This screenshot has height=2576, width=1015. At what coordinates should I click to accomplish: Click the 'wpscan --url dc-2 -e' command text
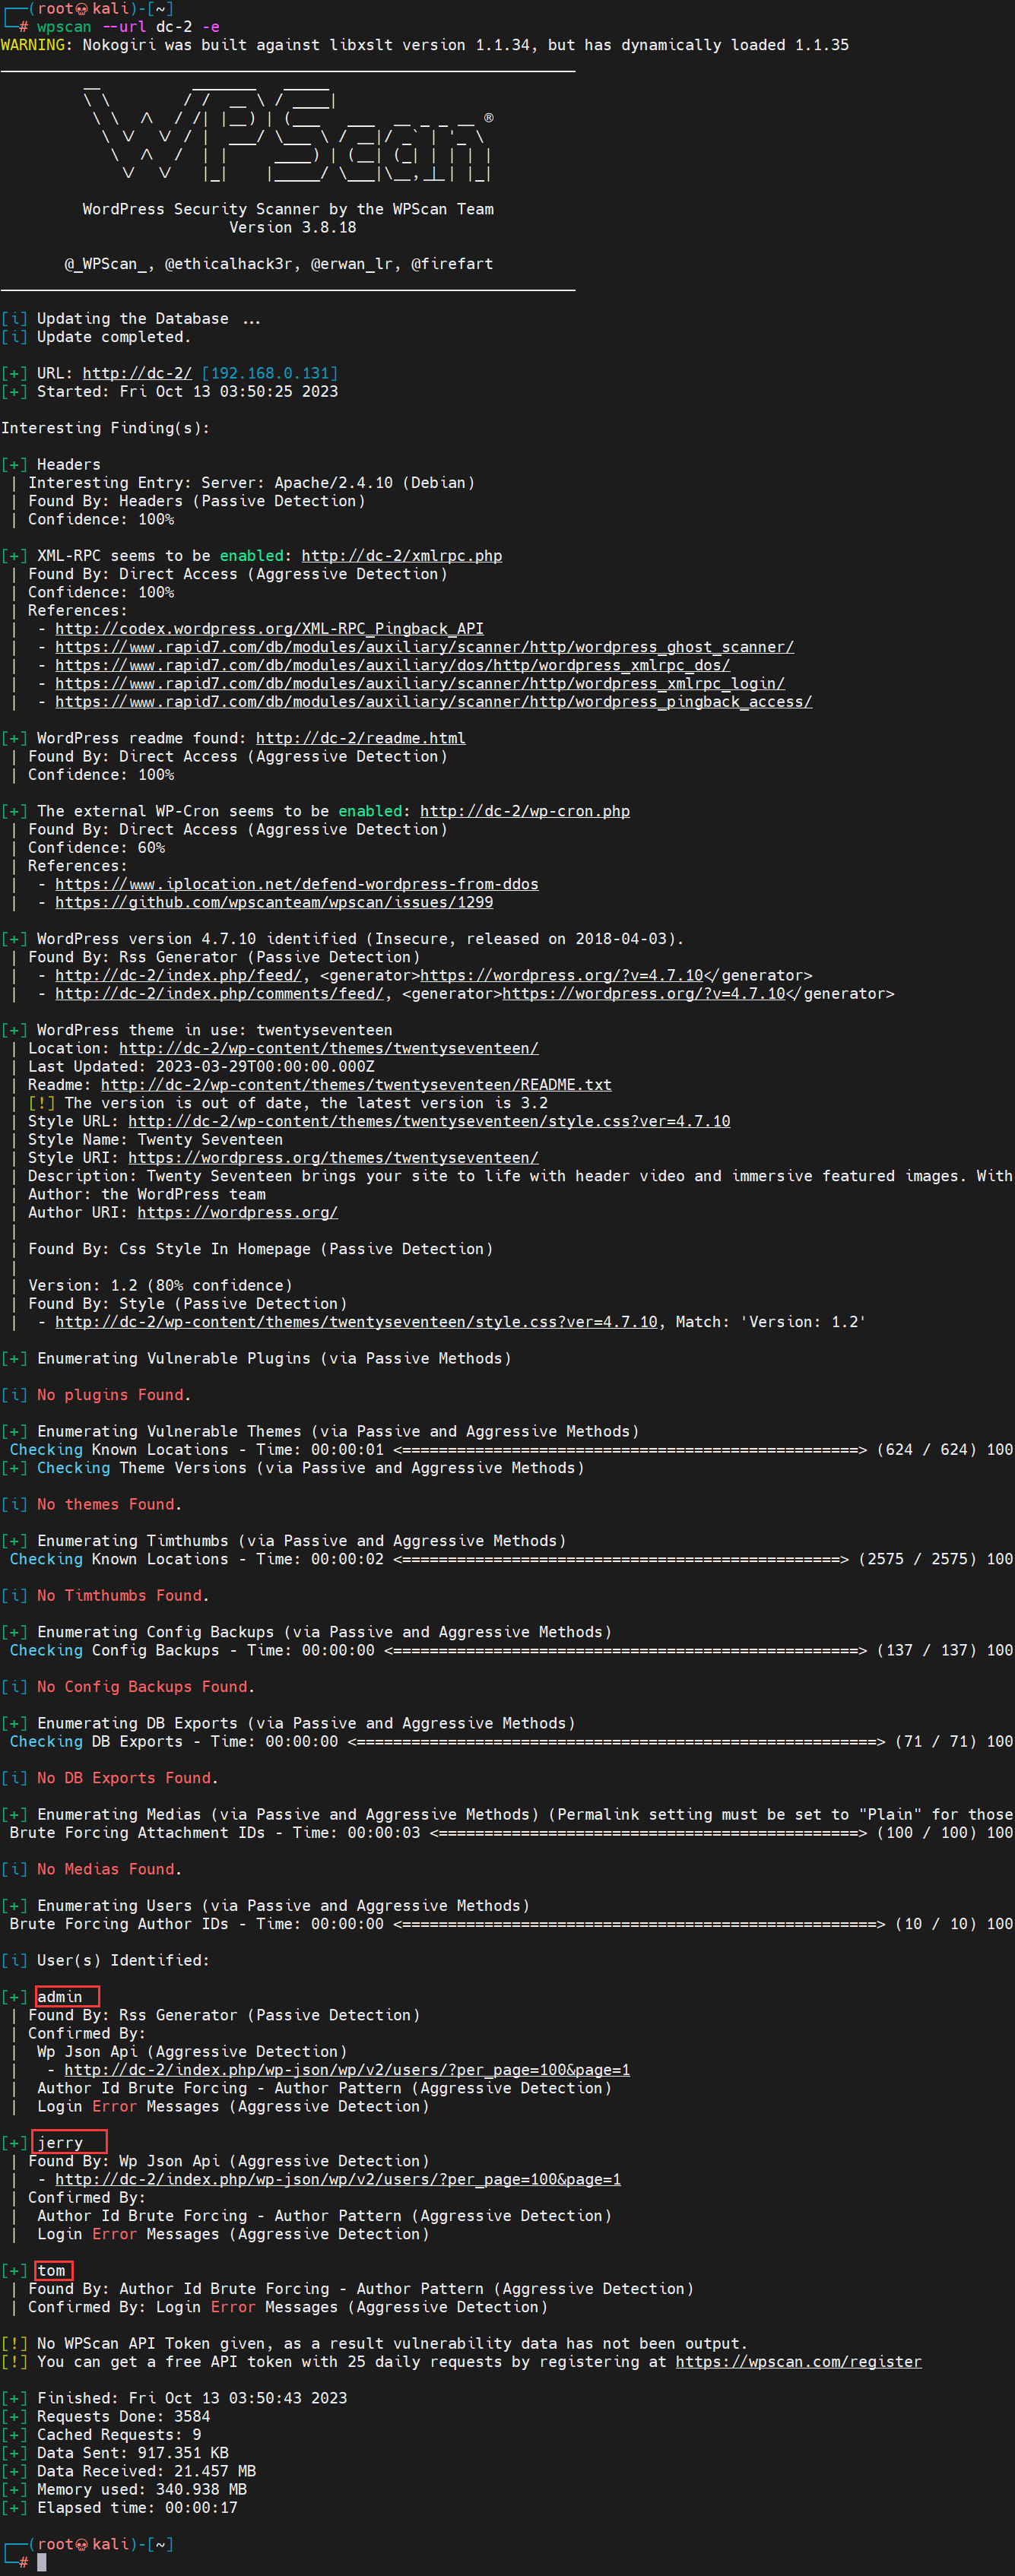tap(128, 27)
